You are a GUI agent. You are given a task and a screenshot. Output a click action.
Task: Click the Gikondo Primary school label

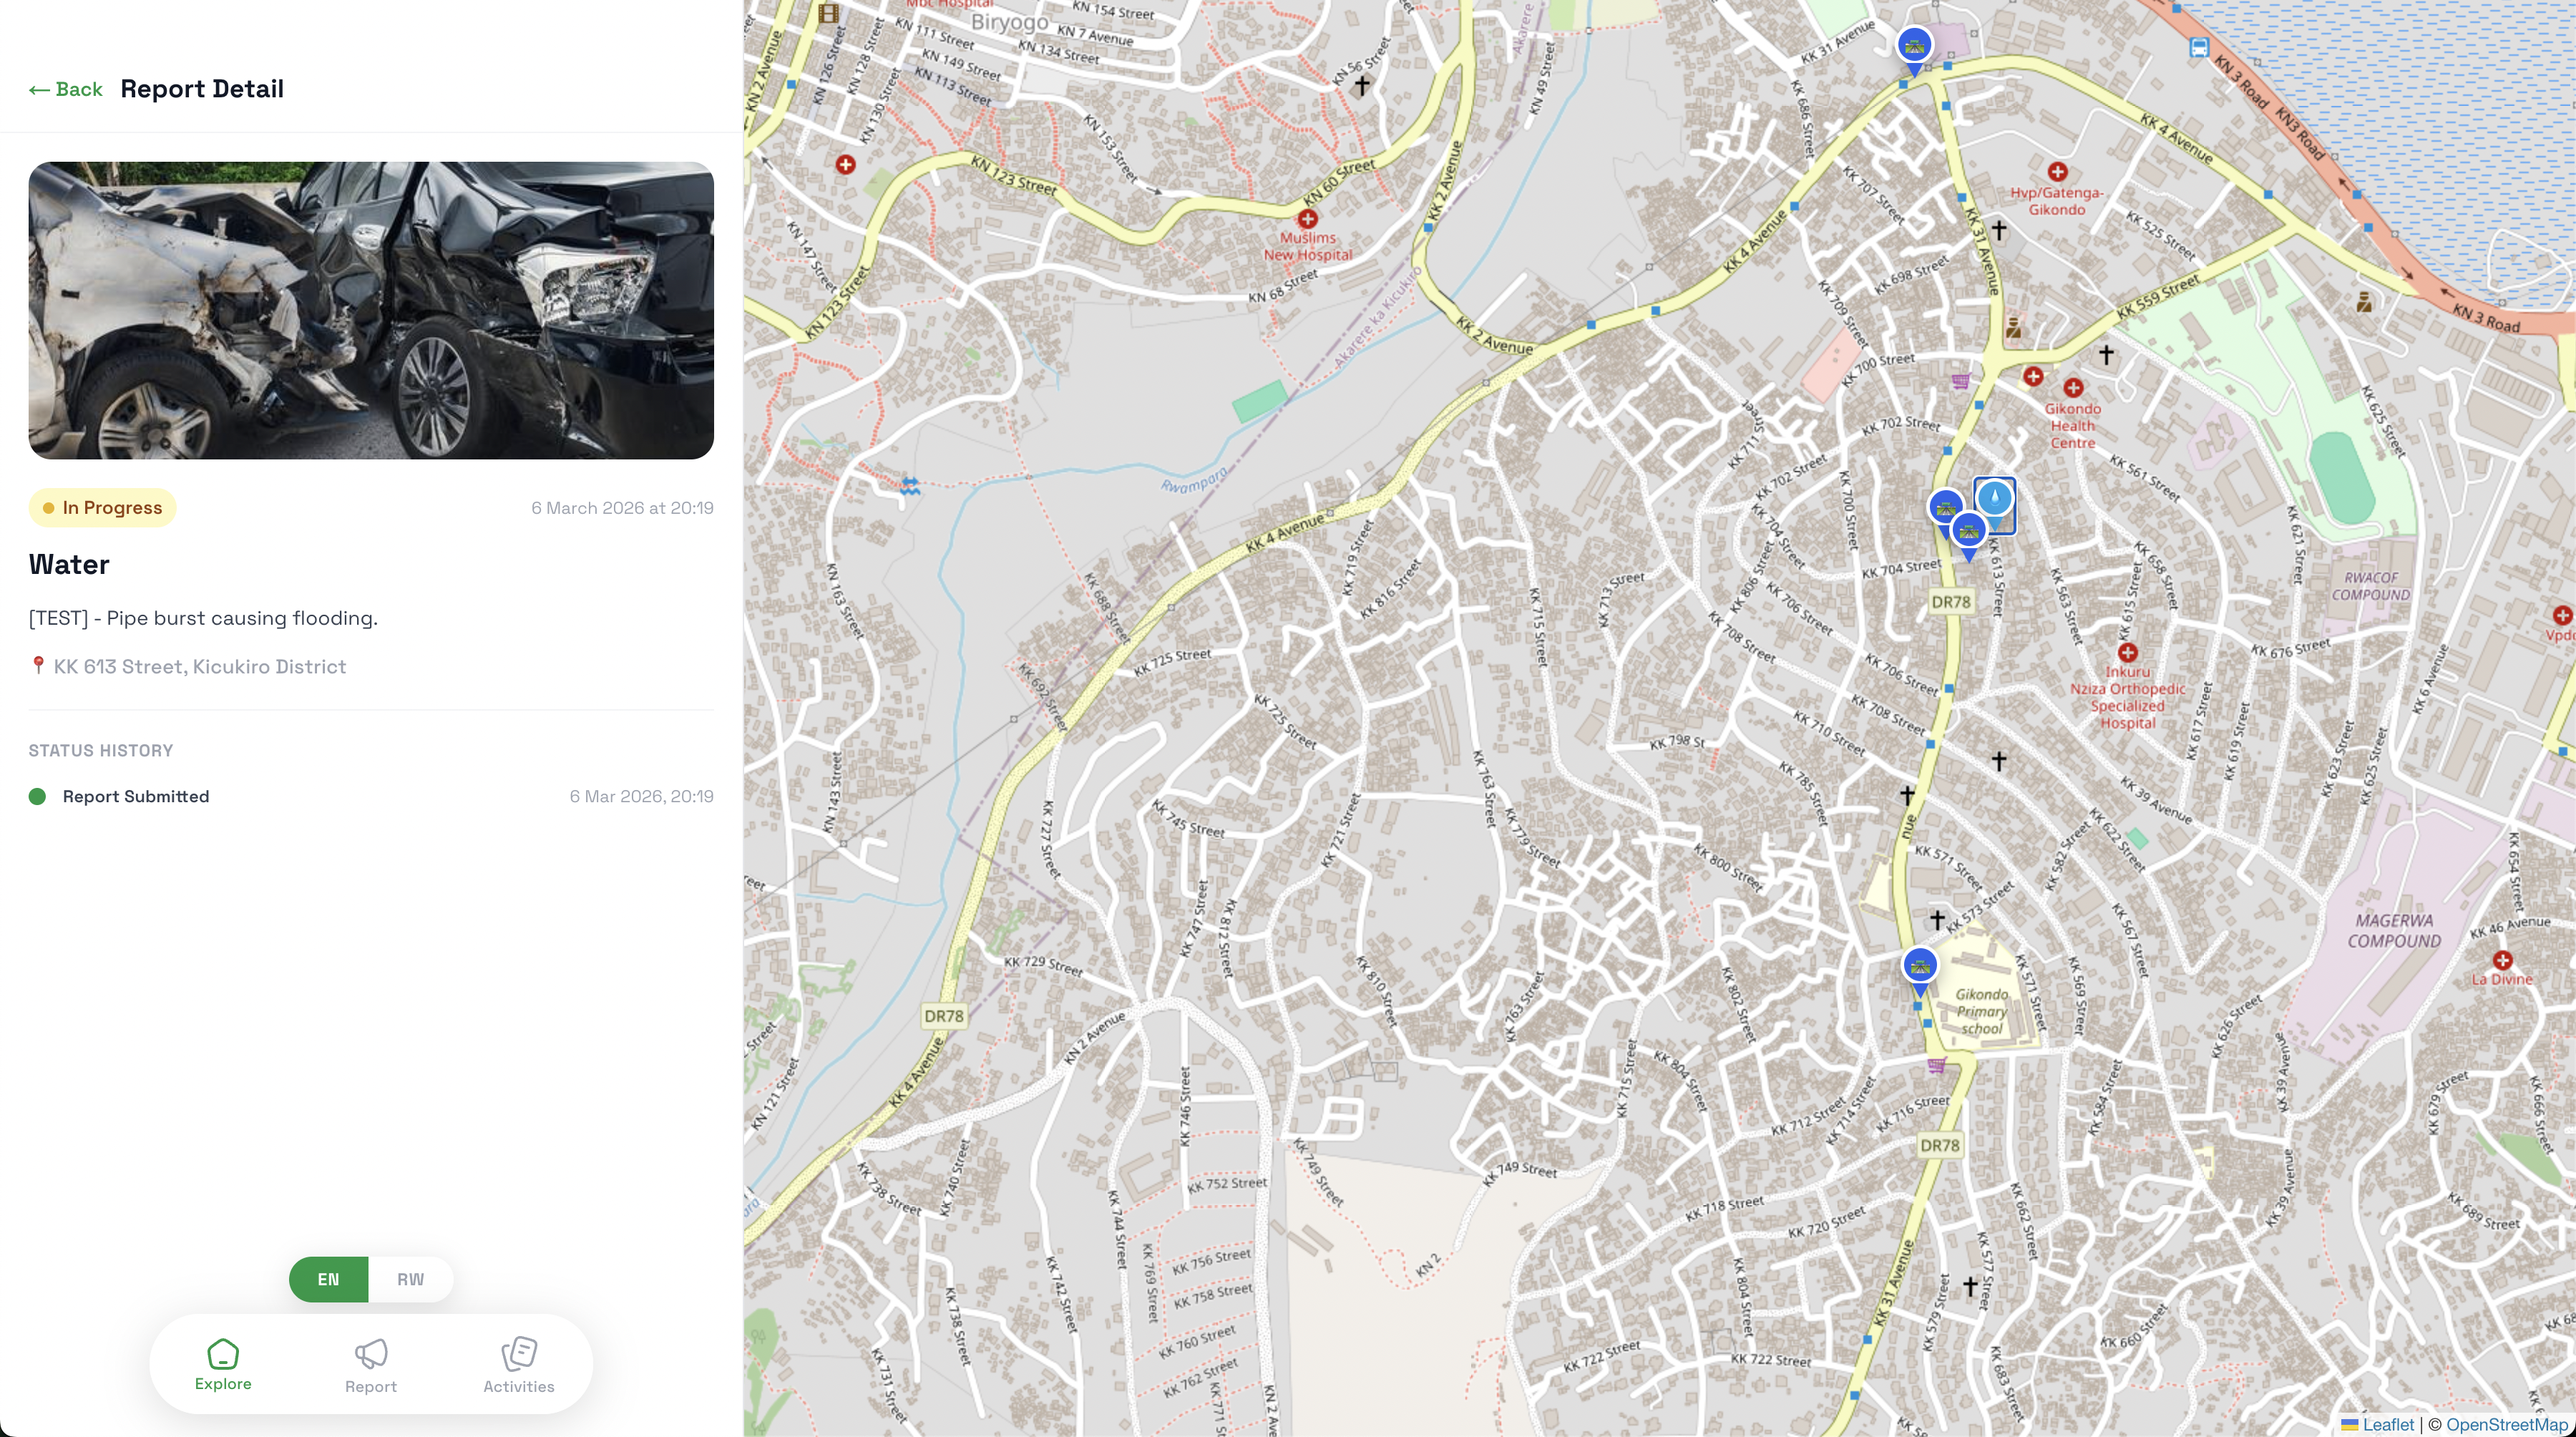tap(1981, 1011)
